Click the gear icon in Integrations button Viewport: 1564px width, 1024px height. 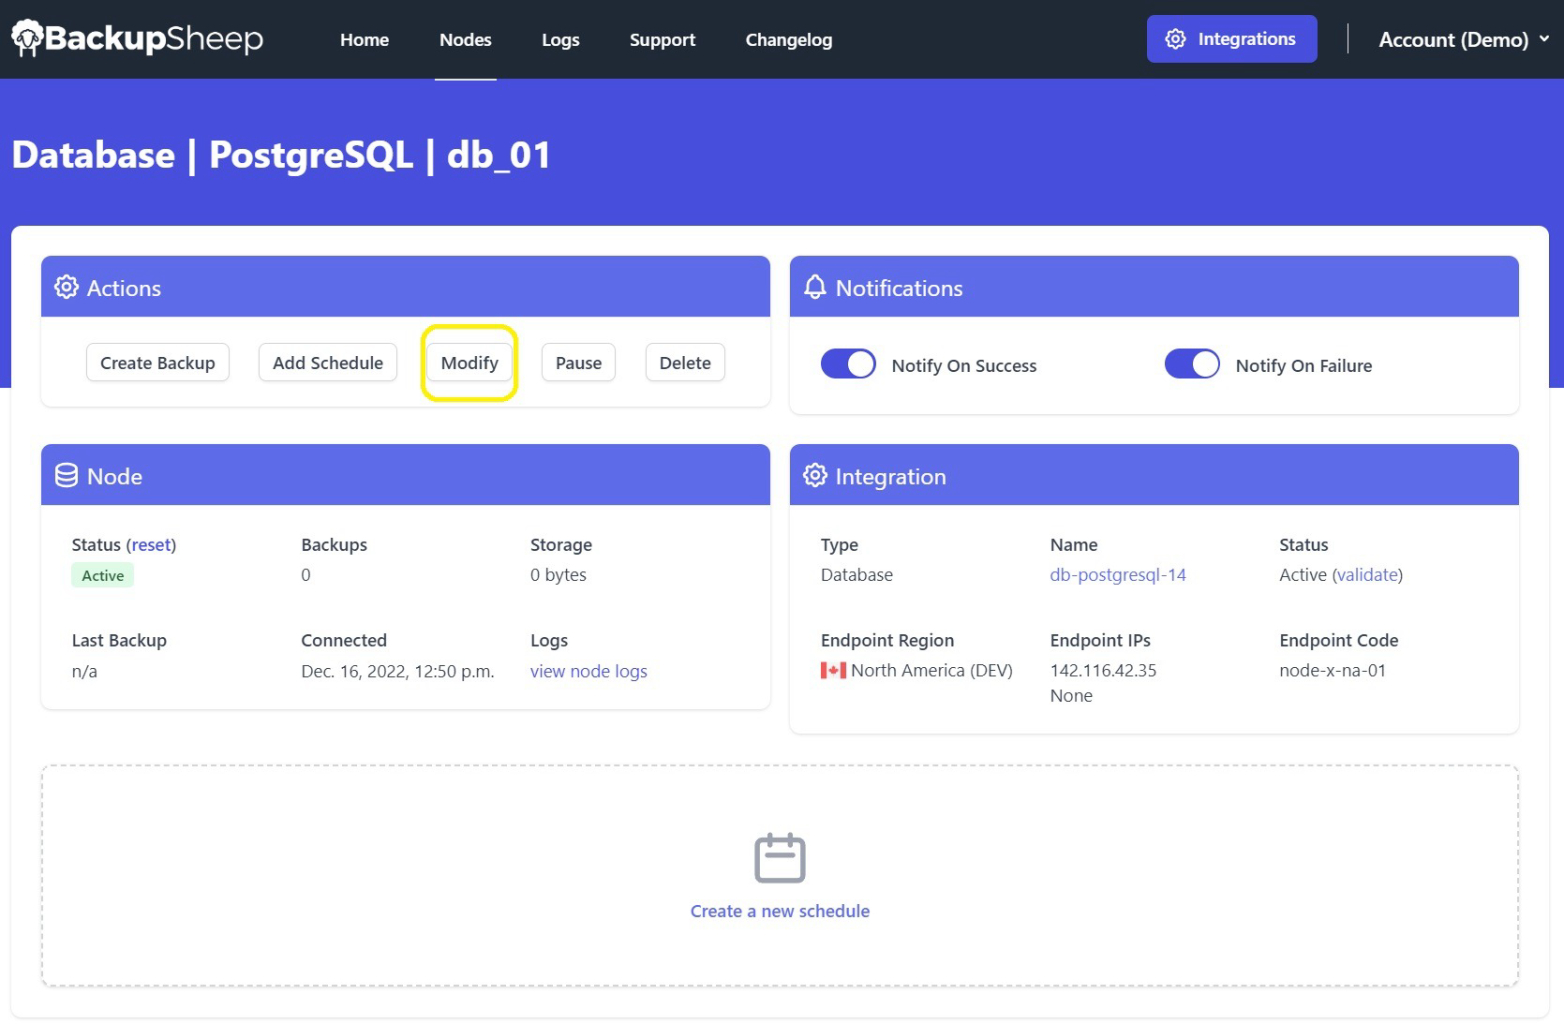[x=1176, y=39]
